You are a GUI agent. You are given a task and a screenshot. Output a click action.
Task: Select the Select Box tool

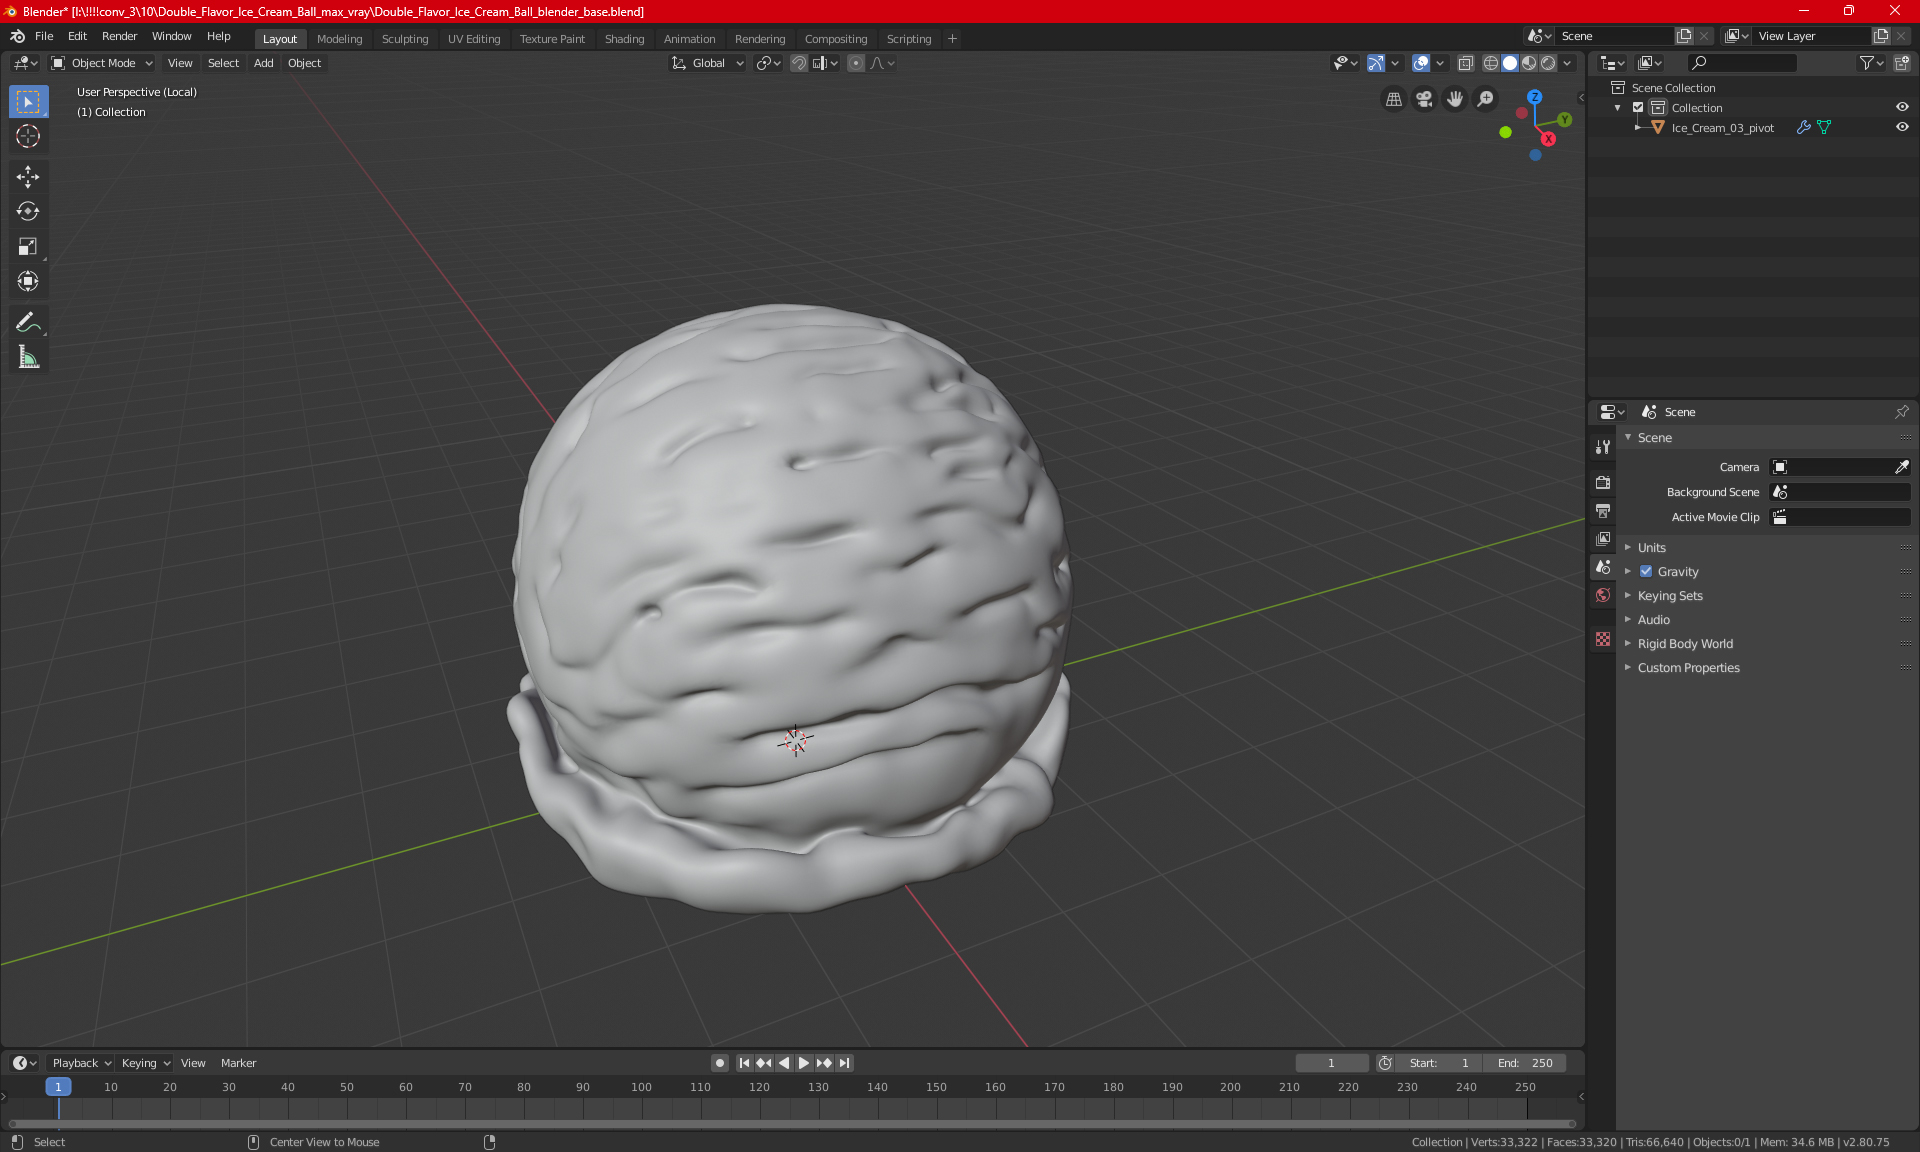[x=28, y=101]
